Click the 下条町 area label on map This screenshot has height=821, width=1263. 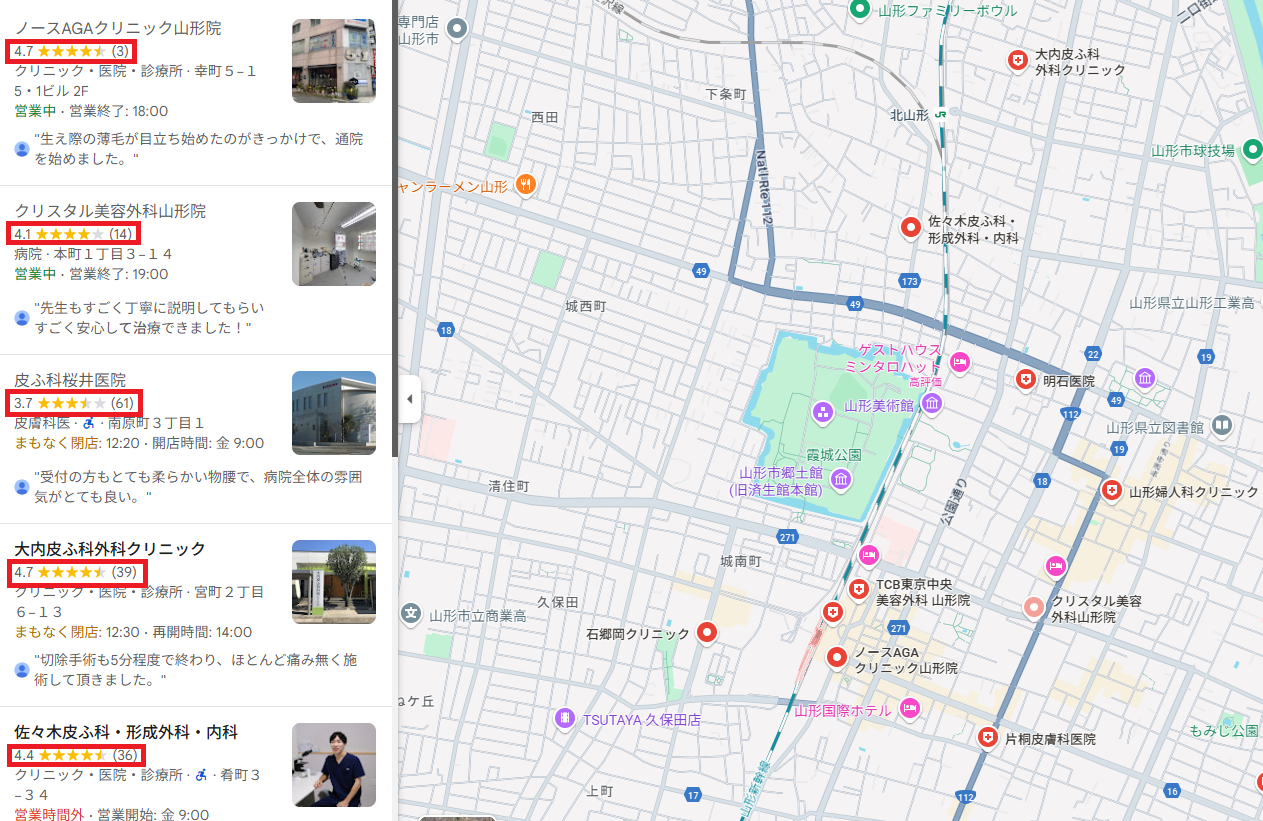(x=726, y=94)
